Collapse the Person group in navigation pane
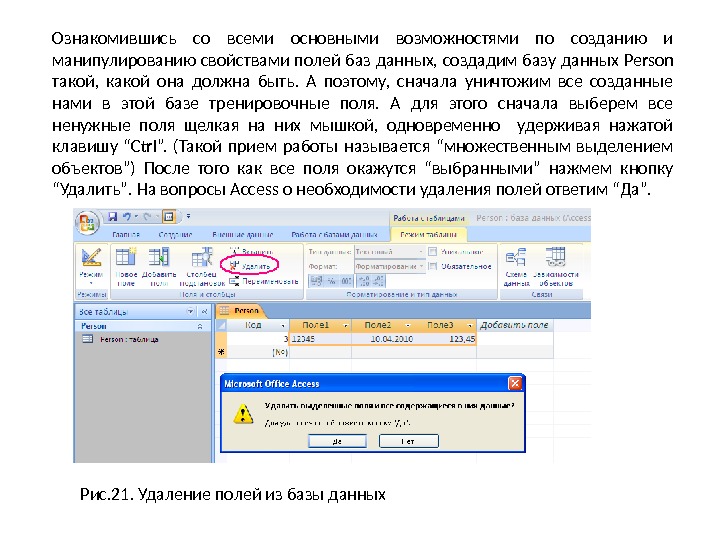The width and height of the screenshot is (720, 540). click(200, 326)
